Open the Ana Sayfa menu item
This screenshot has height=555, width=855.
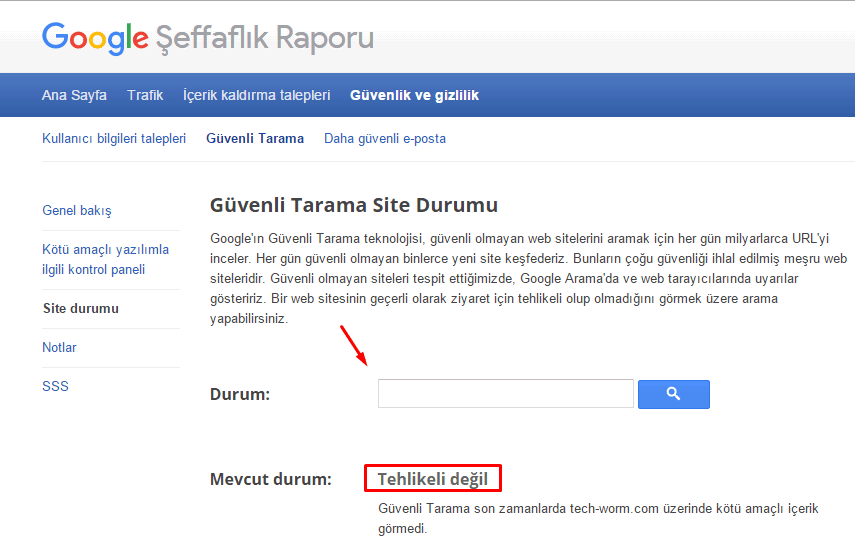tap(74, 95)
